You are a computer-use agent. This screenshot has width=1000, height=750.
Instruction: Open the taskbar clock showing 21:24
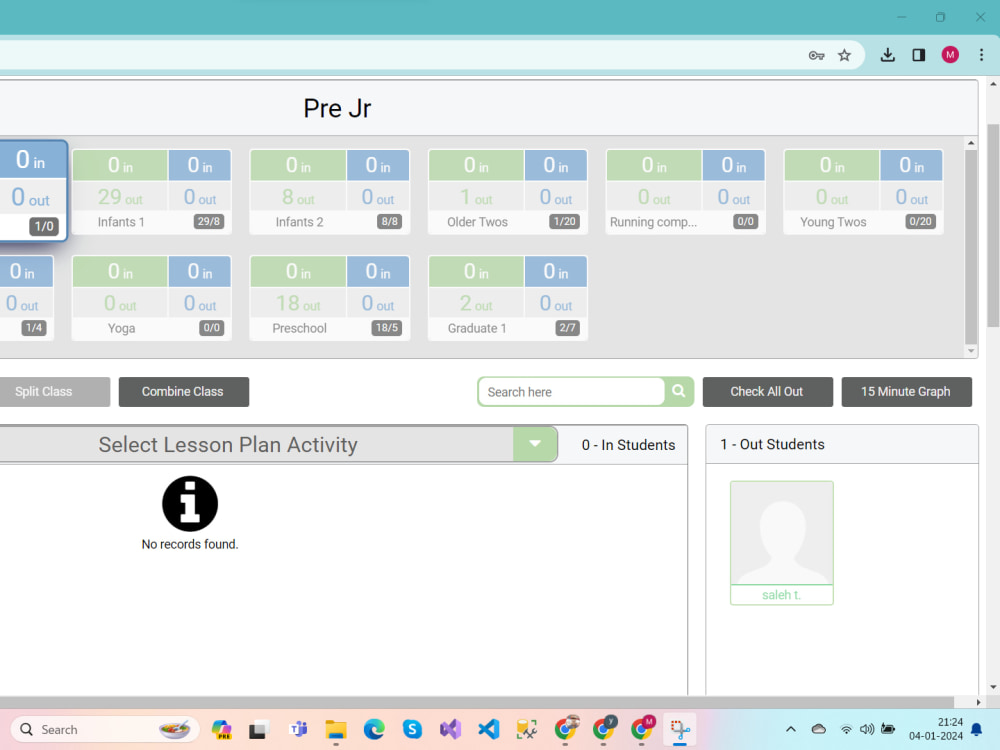click(x=936, y=729)
